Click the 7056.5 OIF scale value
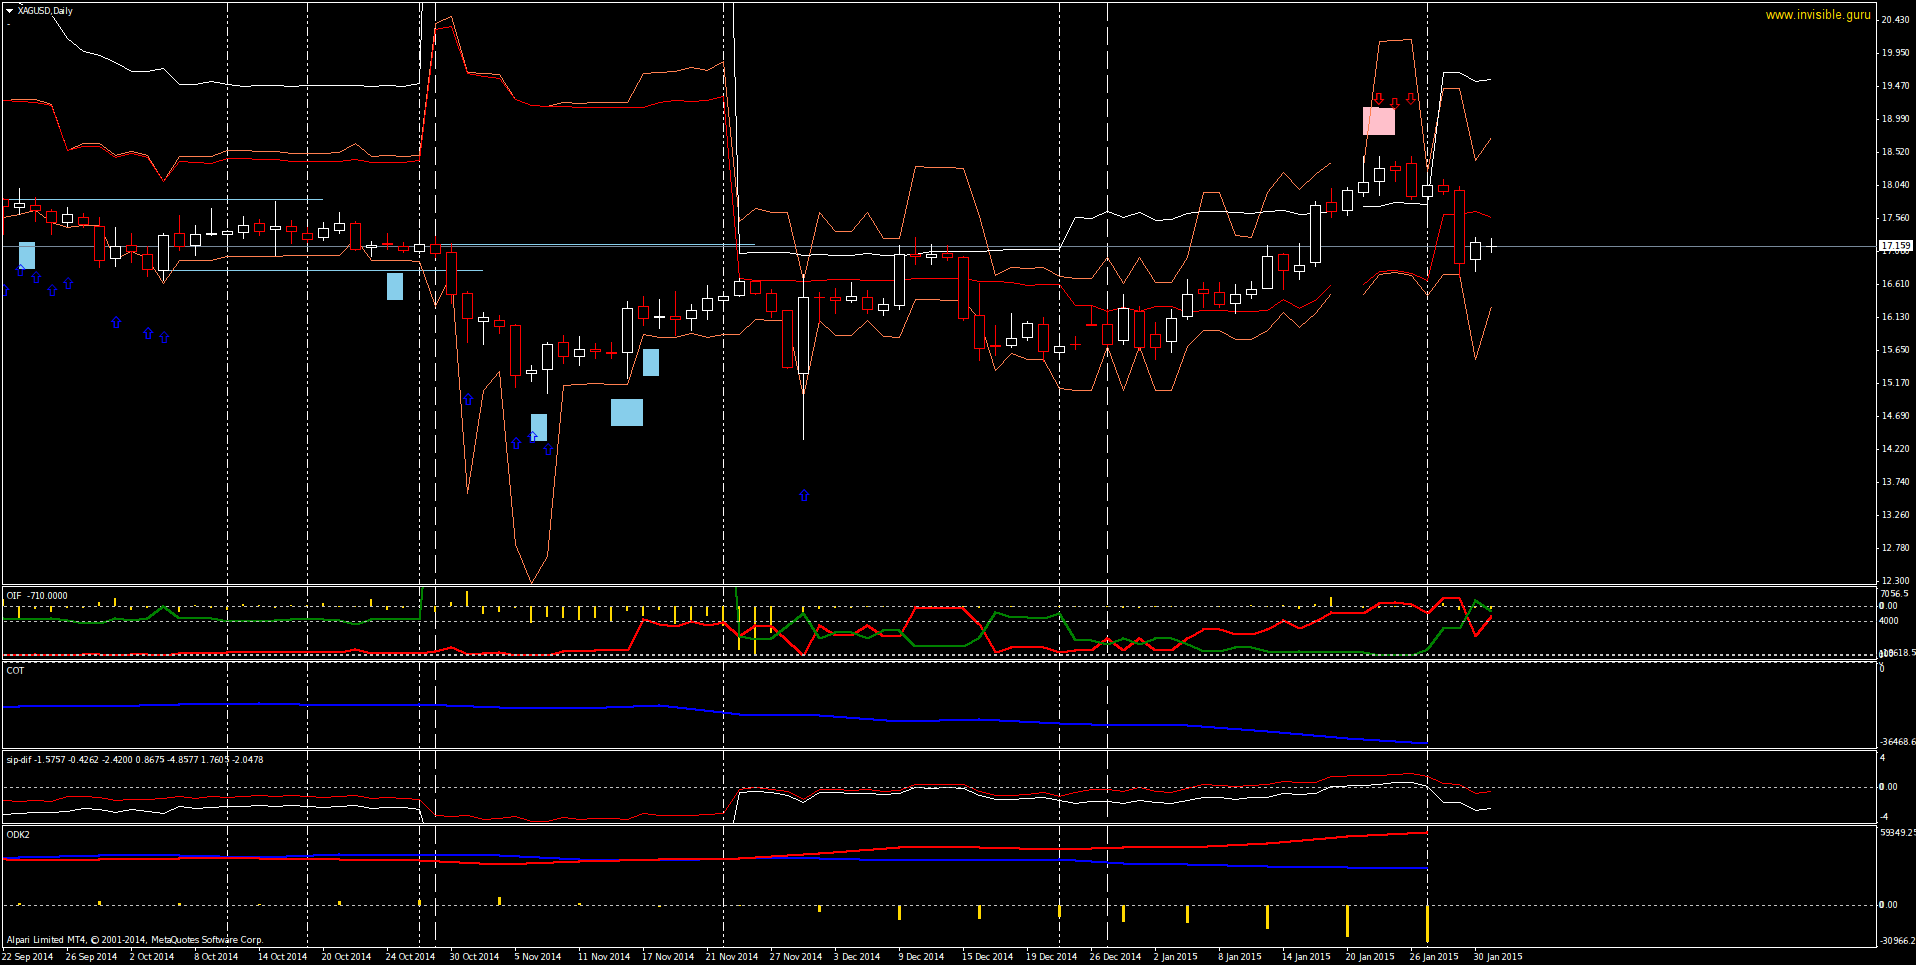The image size is (1916, 965). coord(1895,594)
